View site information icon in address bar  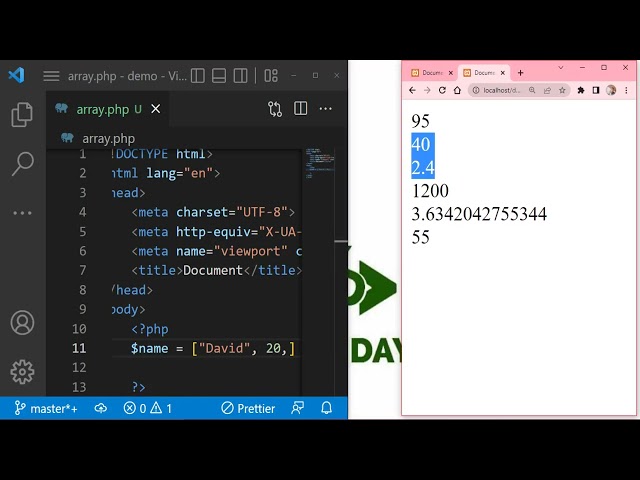point(476,90)
